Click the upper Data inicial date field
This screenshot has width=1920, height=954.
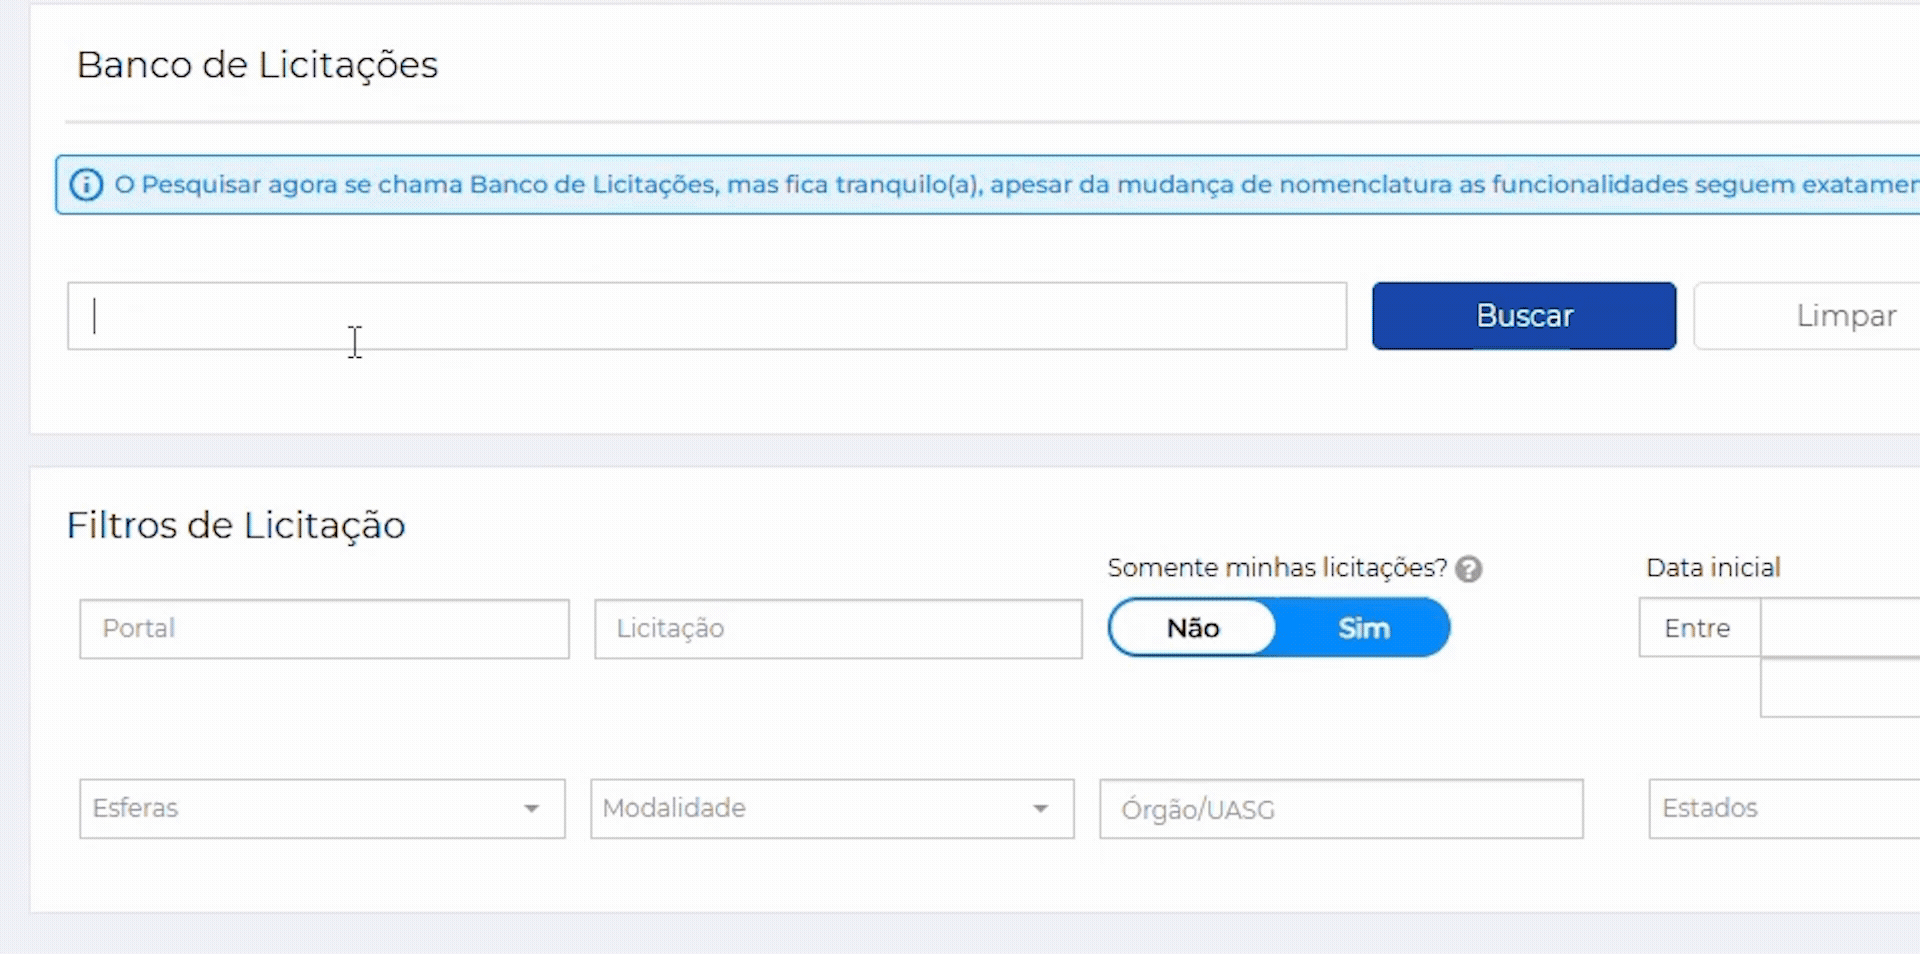click(1840, 627)
